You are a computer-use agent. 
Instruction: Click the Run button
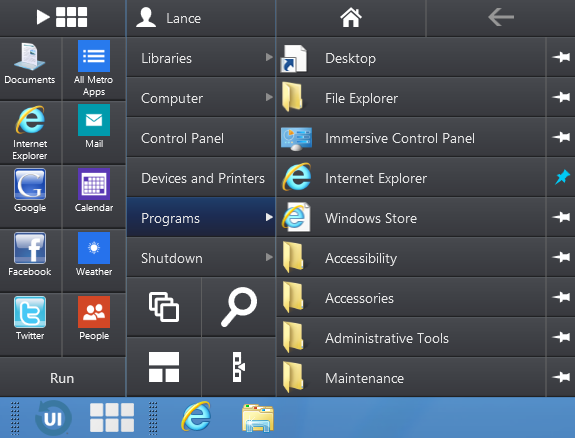62,378
